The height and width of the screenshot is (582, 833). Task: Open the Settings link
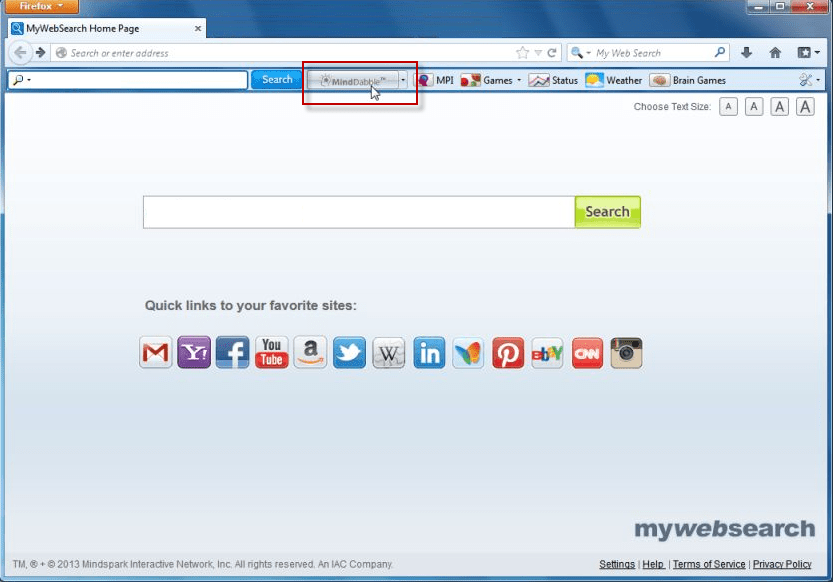[x=617, y=564]
